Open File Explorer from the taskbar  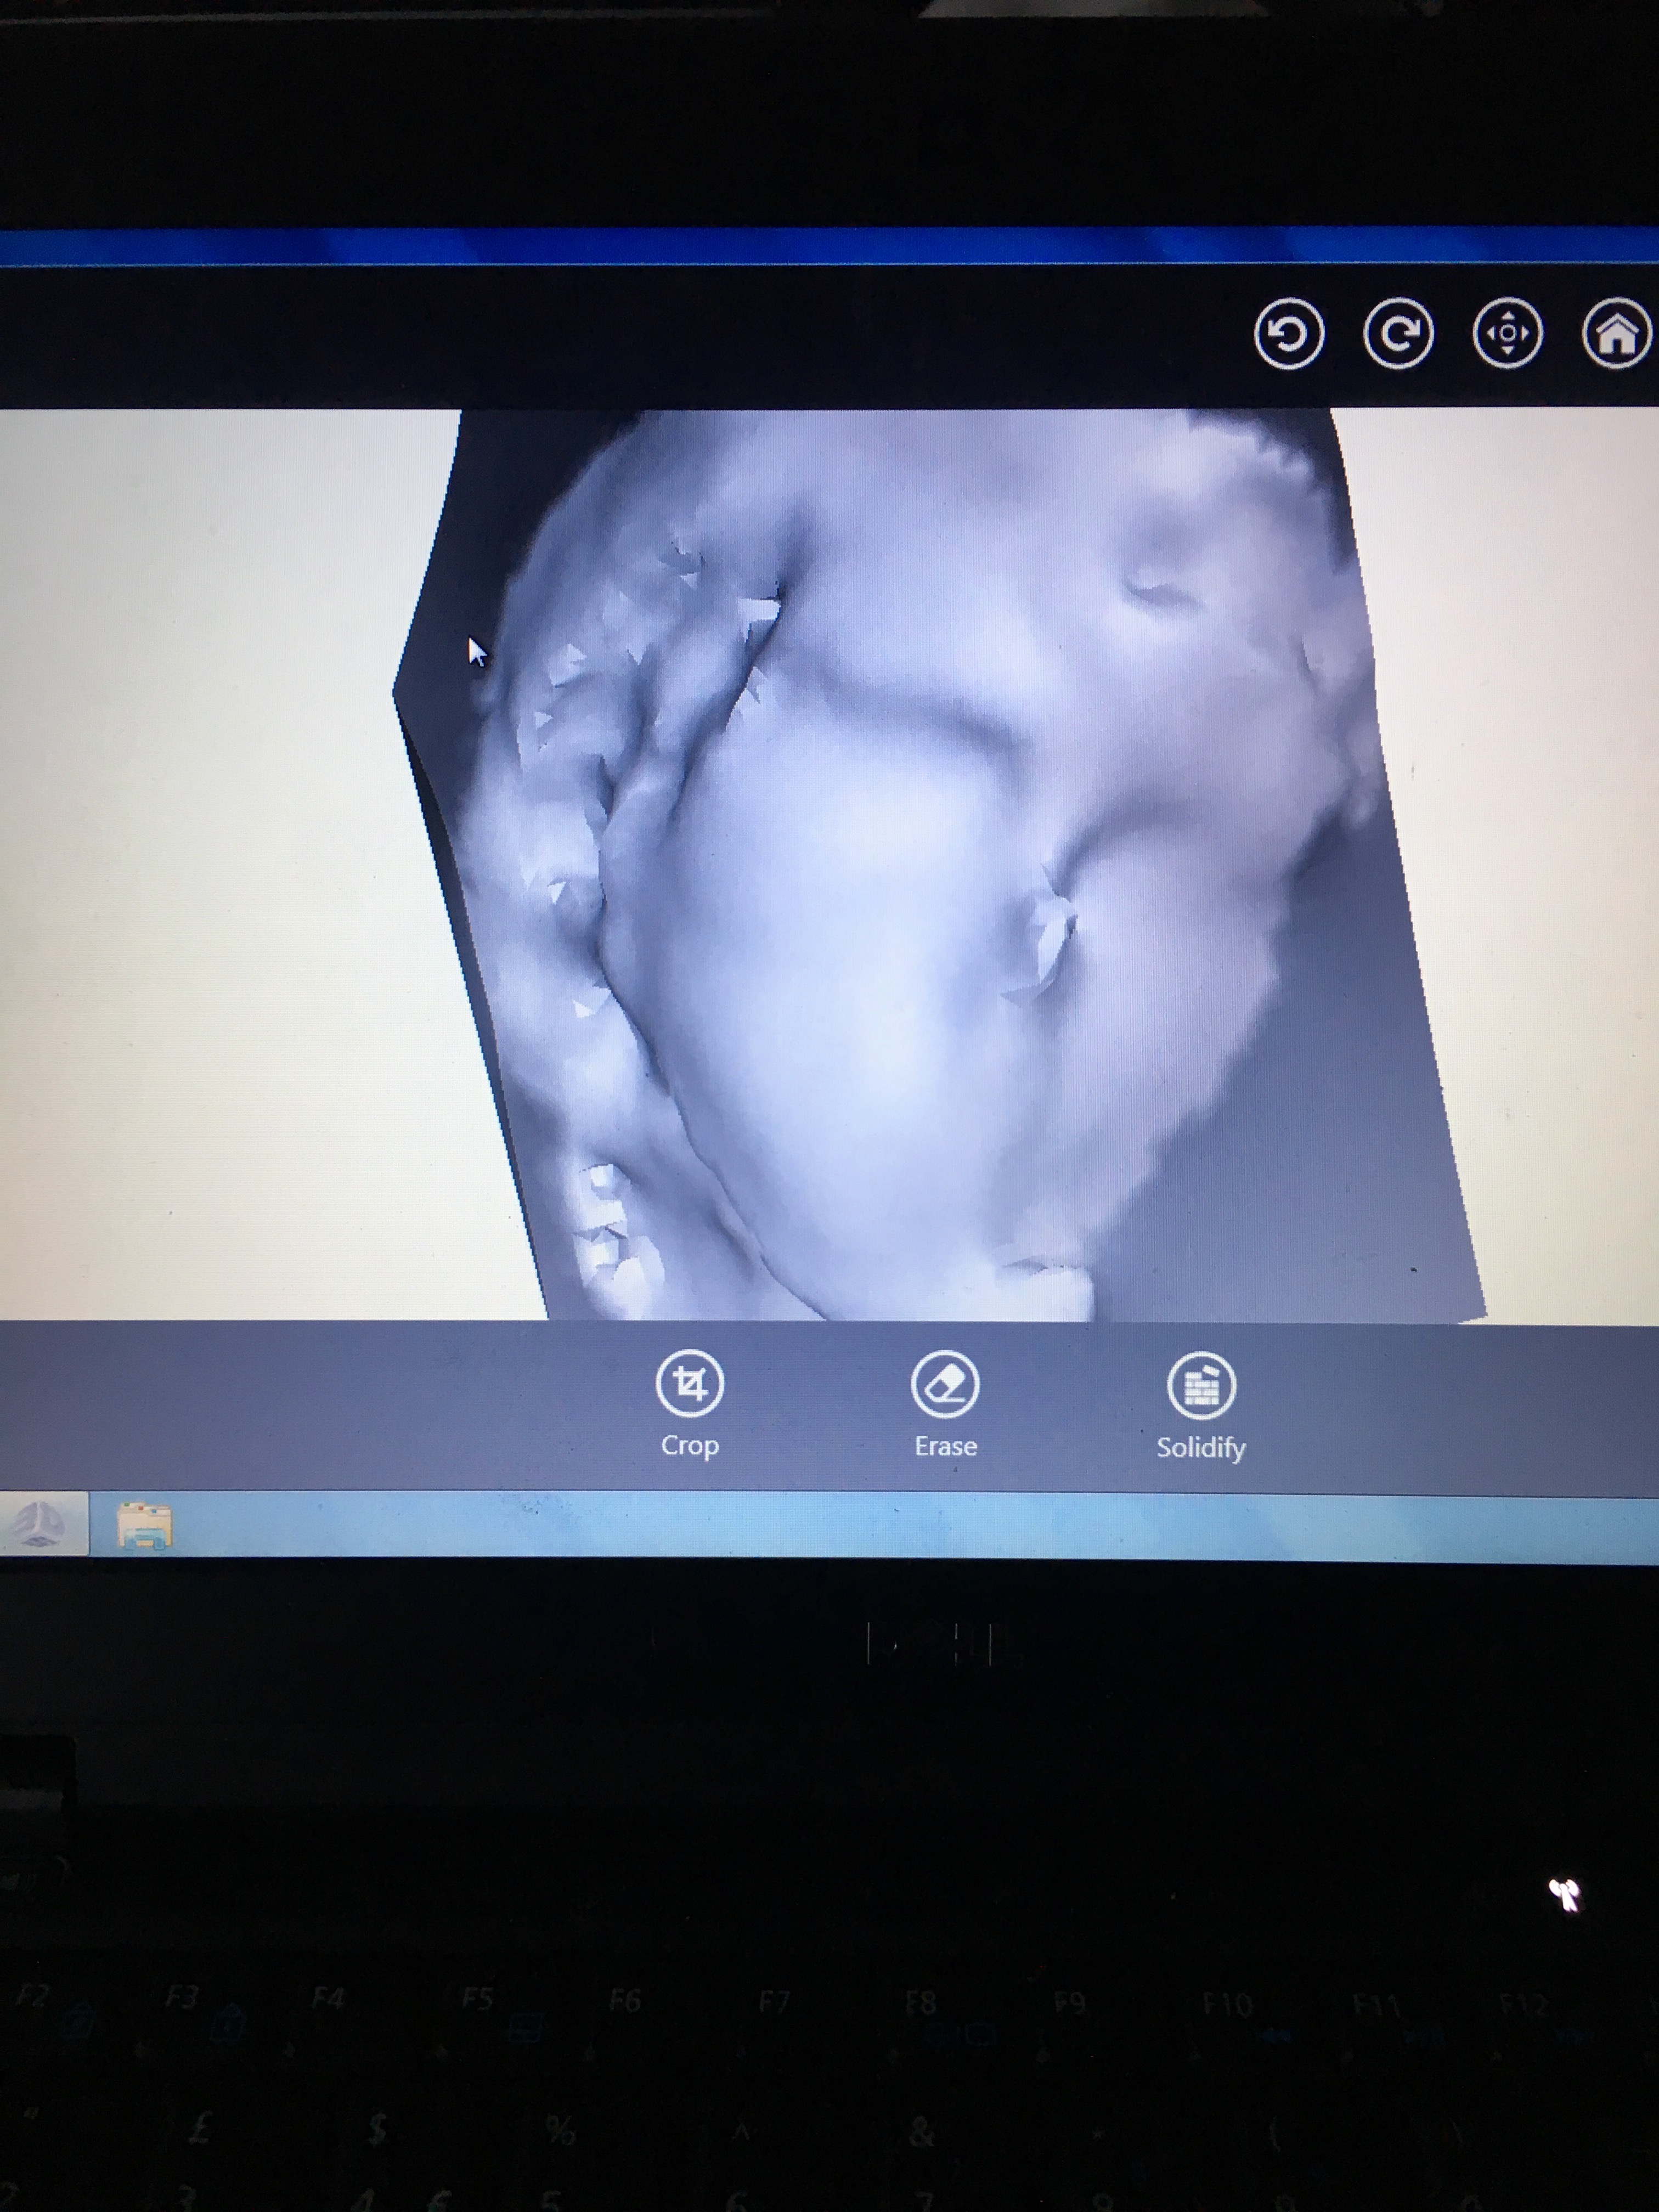point(144,1526)
